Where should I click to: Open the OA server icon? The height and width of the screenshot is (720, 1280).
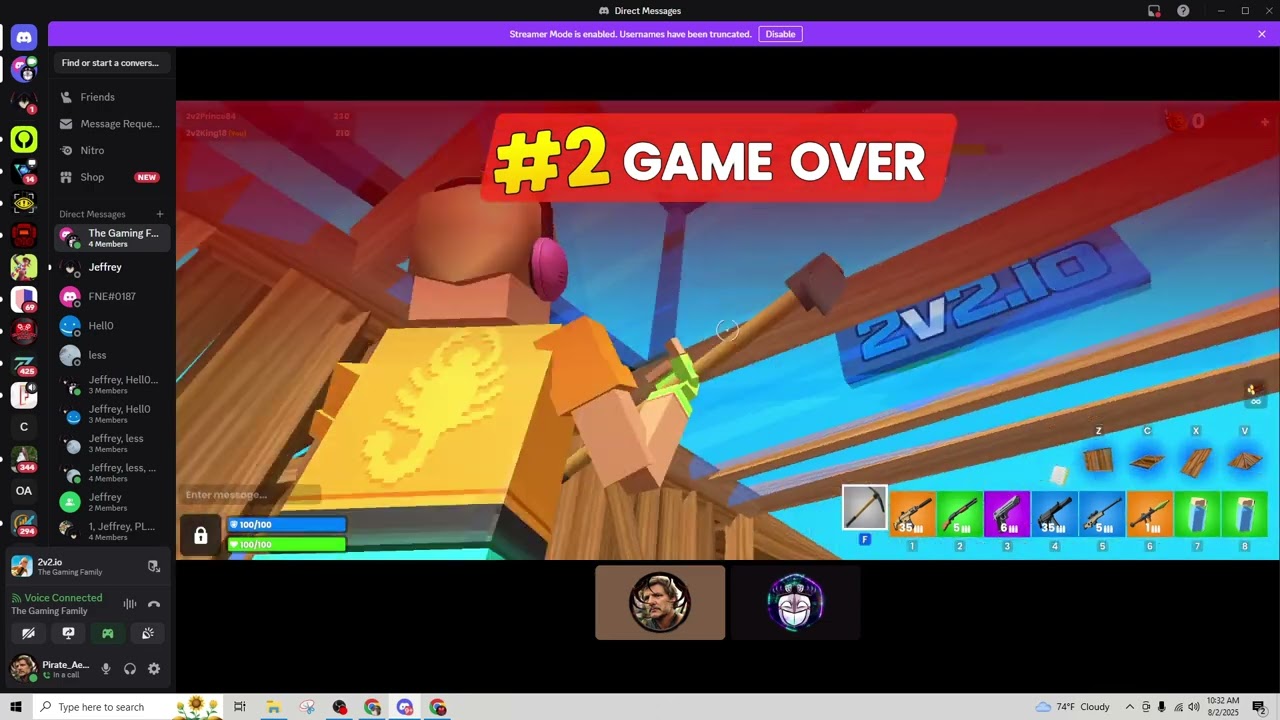pyautogui.click(x=24, y=491)
